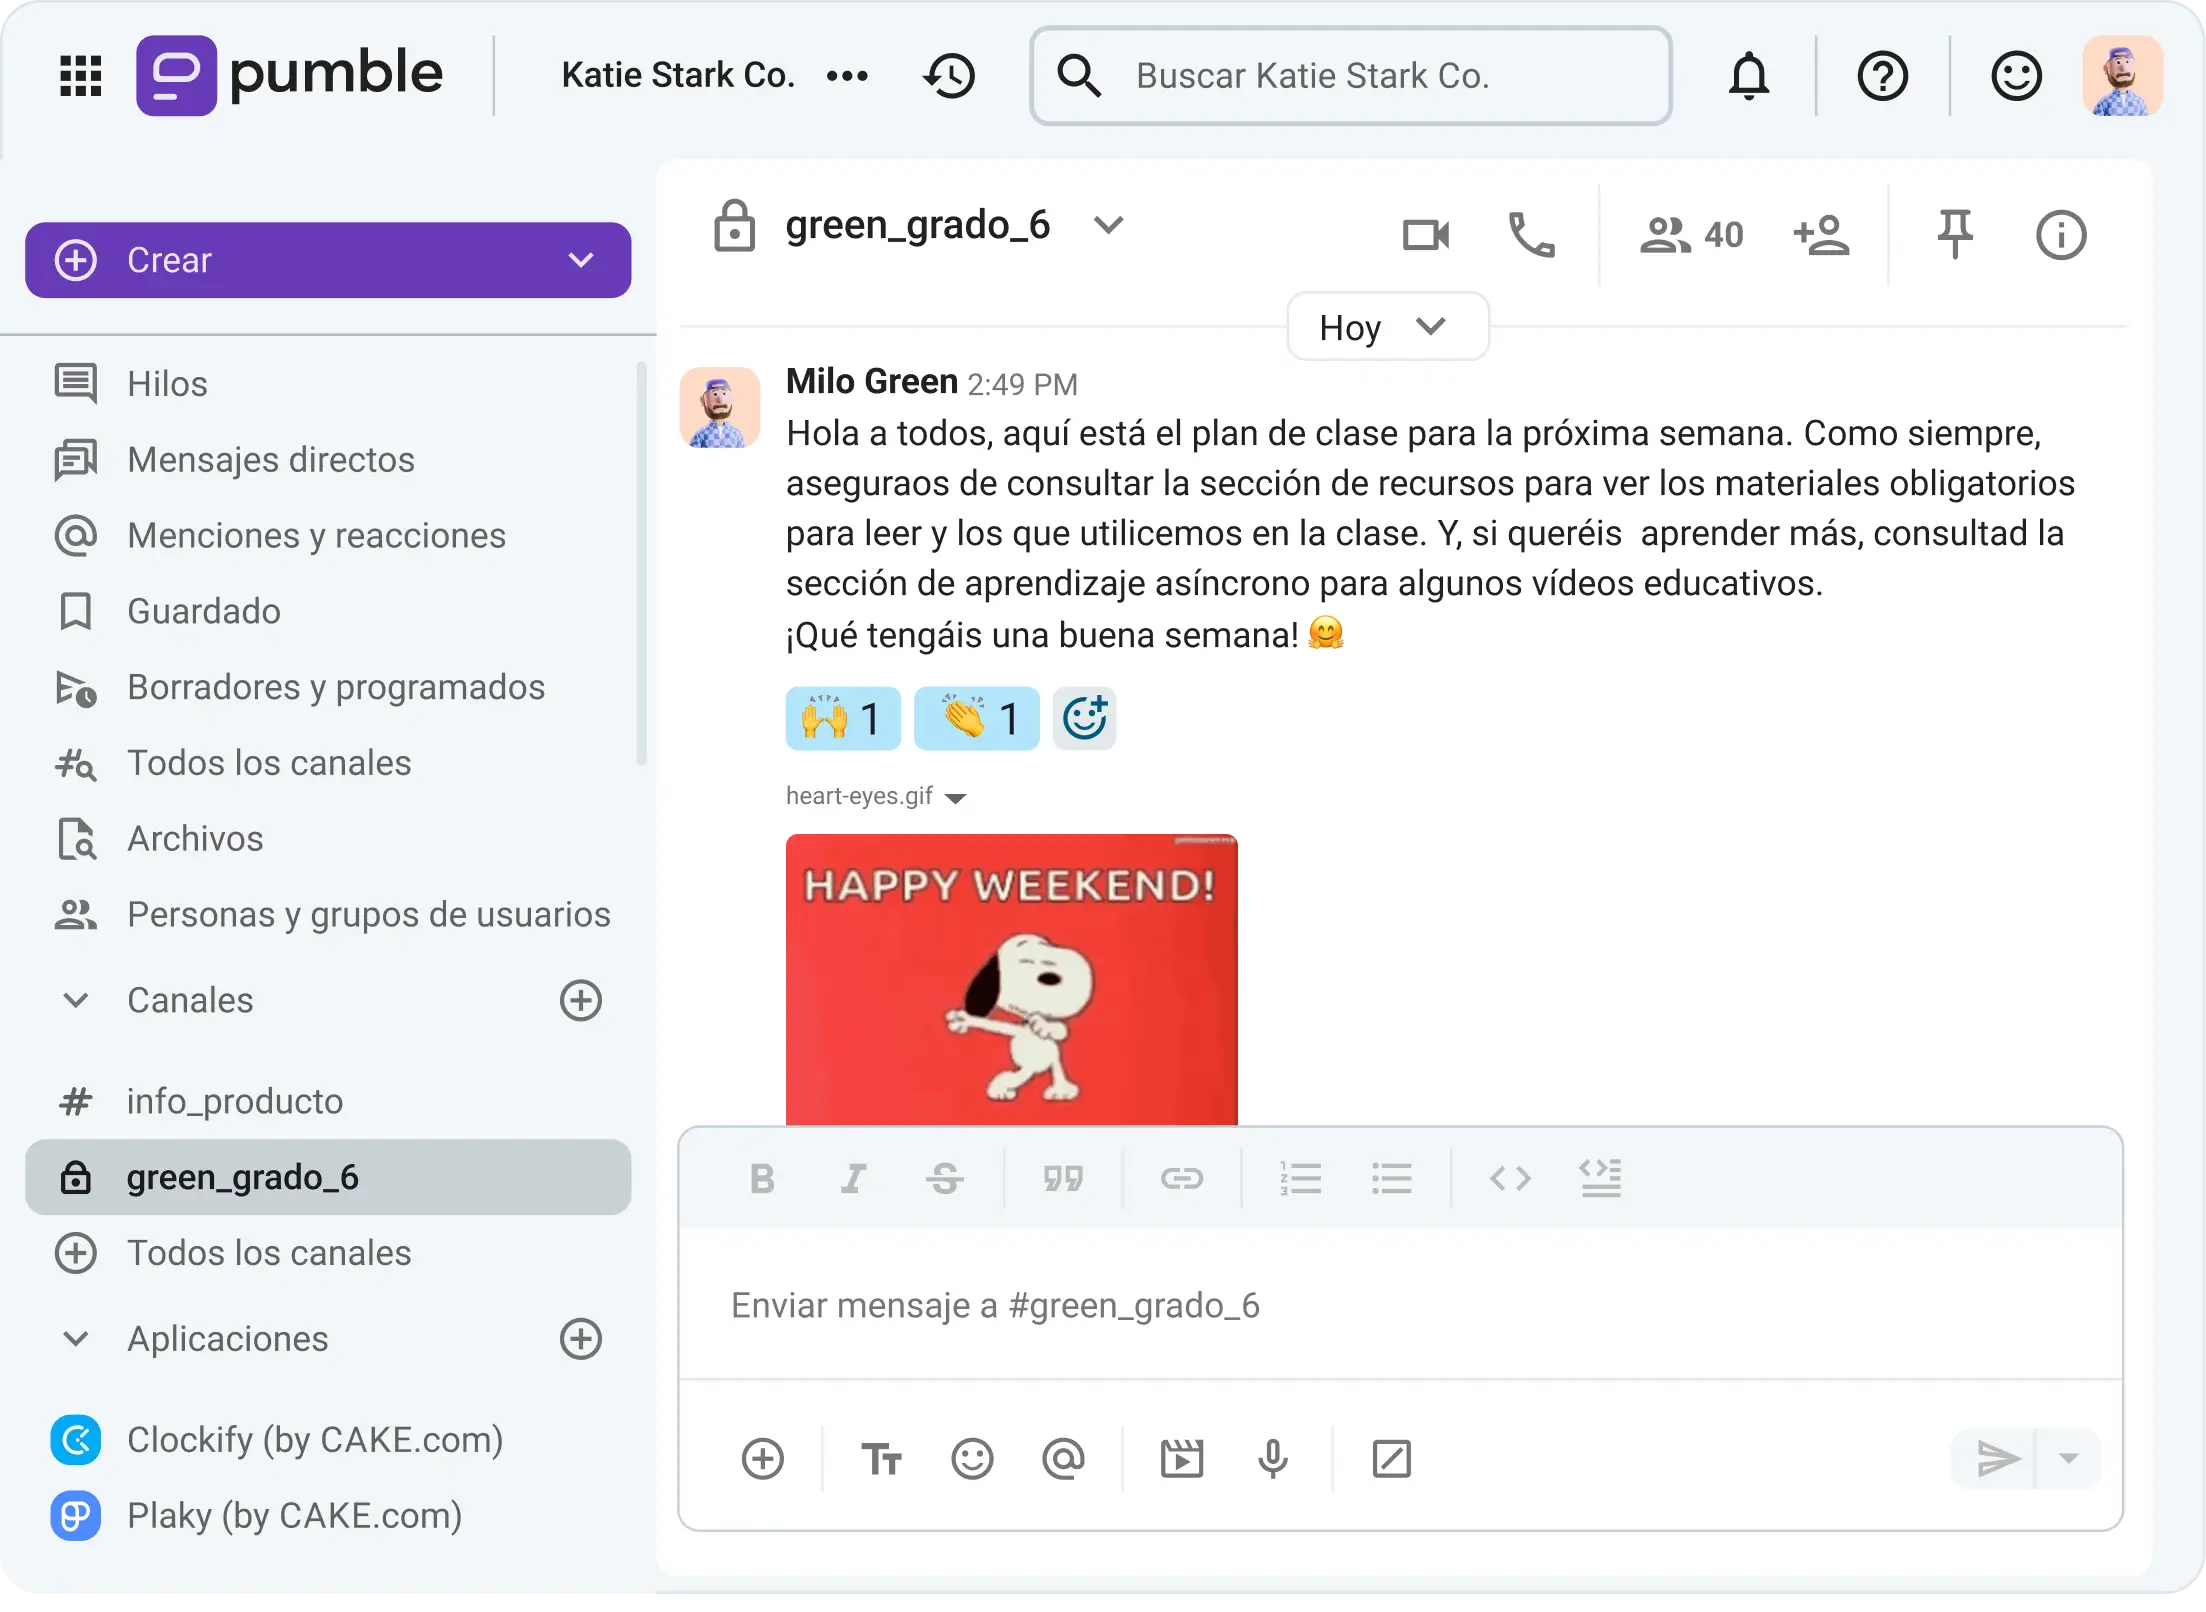The height and width of the screenshot is (1612, 2206).
Task: Select green_grado_6 channel in sidebar
Action: tap(328, 1177)
